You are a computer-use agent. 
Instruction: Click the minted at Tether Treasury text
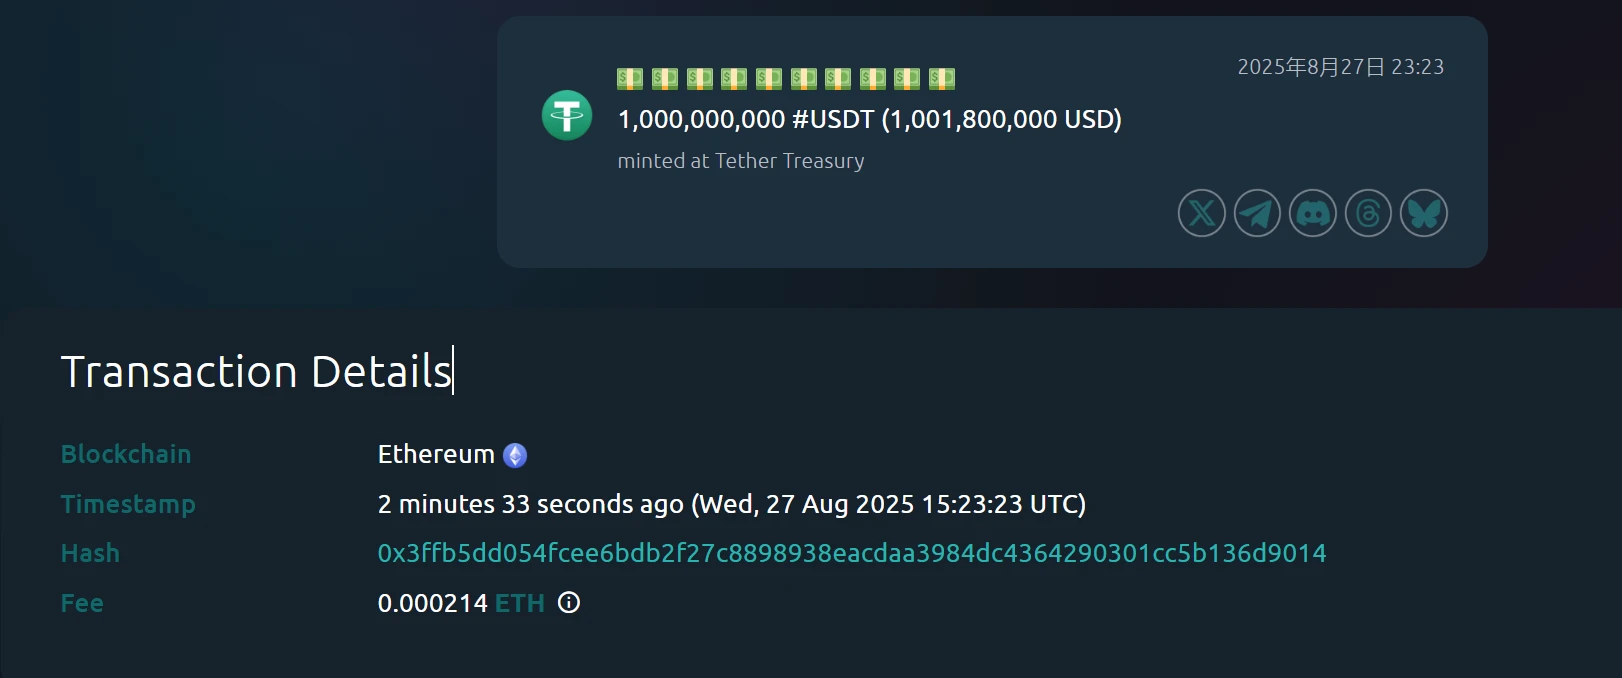(740, 160)
